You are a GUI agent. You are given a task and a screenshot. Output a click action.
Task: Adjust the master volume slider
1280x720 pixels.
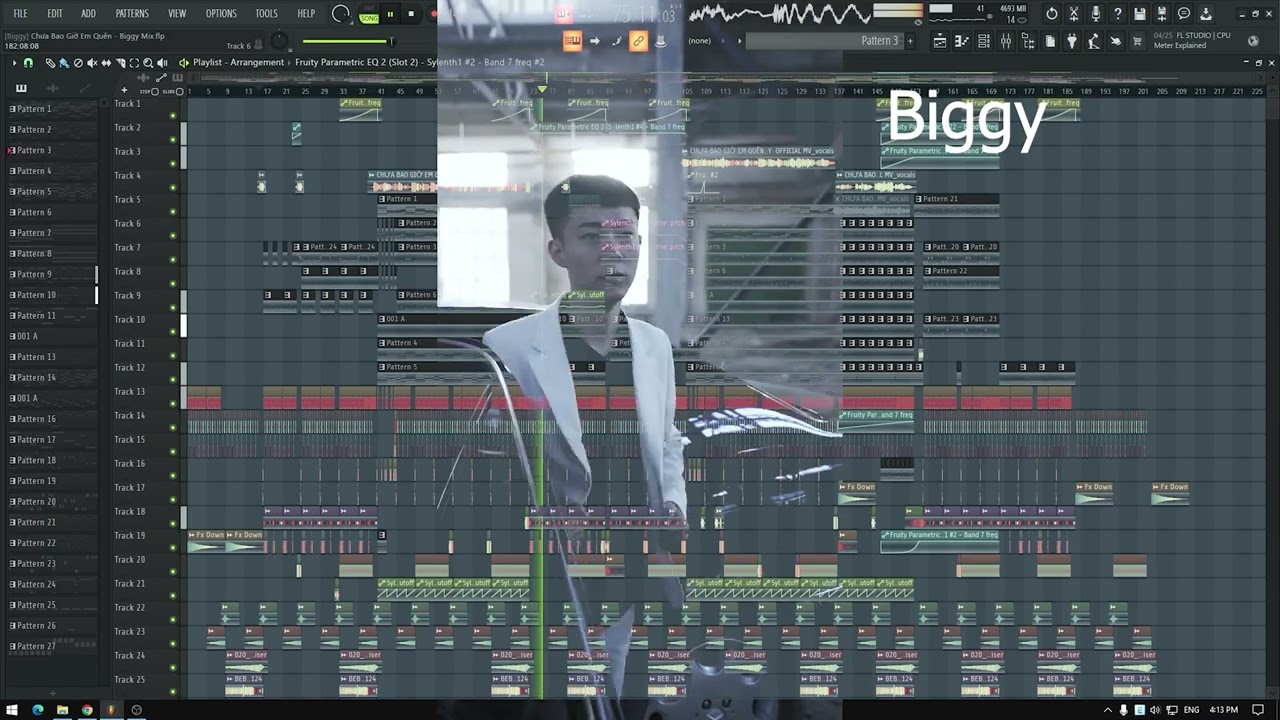tap(347, 41)
